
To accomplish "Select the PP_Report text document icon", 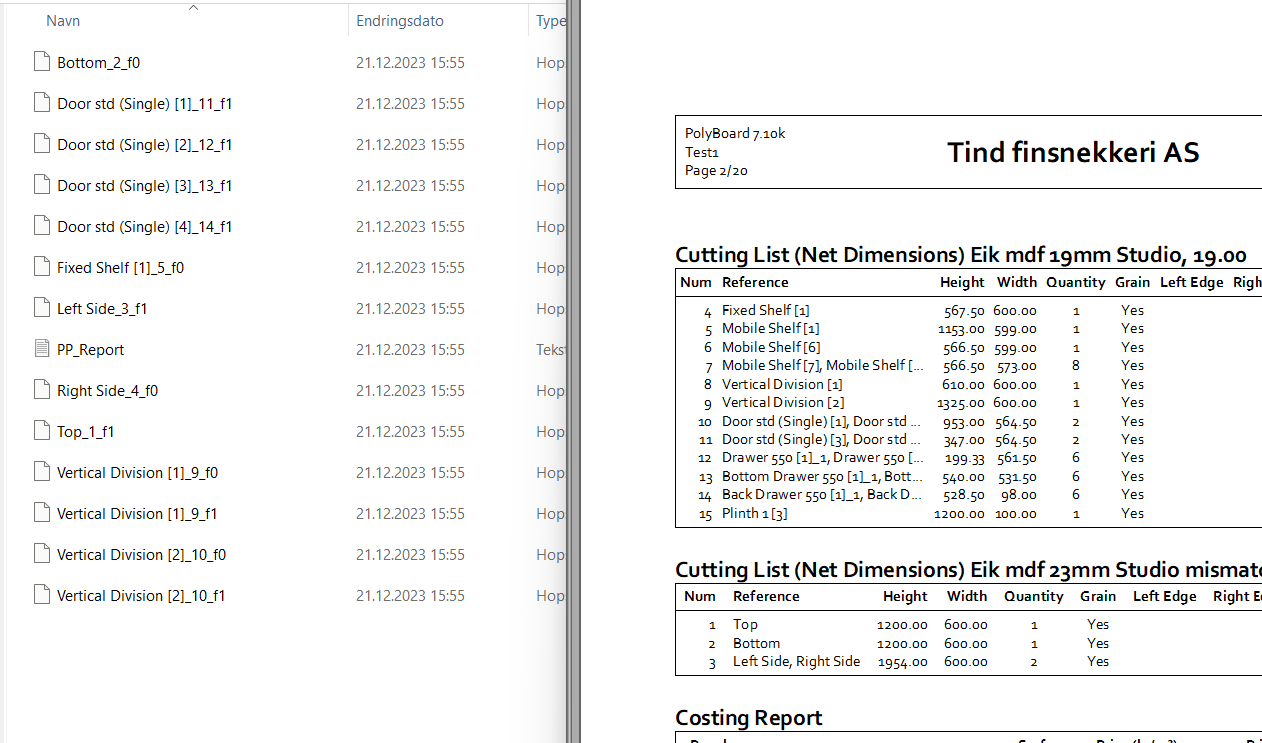I will (x=41, y=349).
